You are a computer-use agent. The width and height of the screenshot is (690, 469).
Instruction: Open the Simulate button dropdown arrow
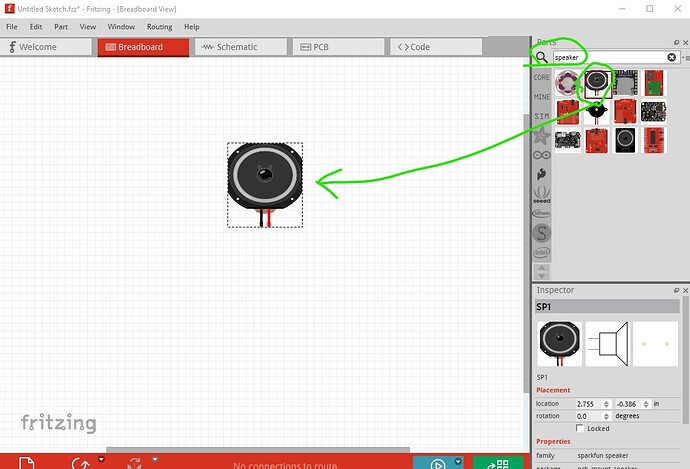coord(457,461)
